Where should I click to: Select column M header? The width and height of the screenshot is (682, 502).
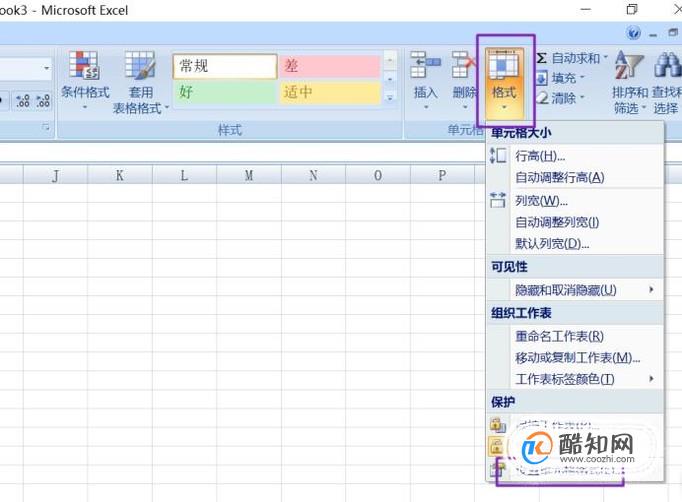[249, 175]
